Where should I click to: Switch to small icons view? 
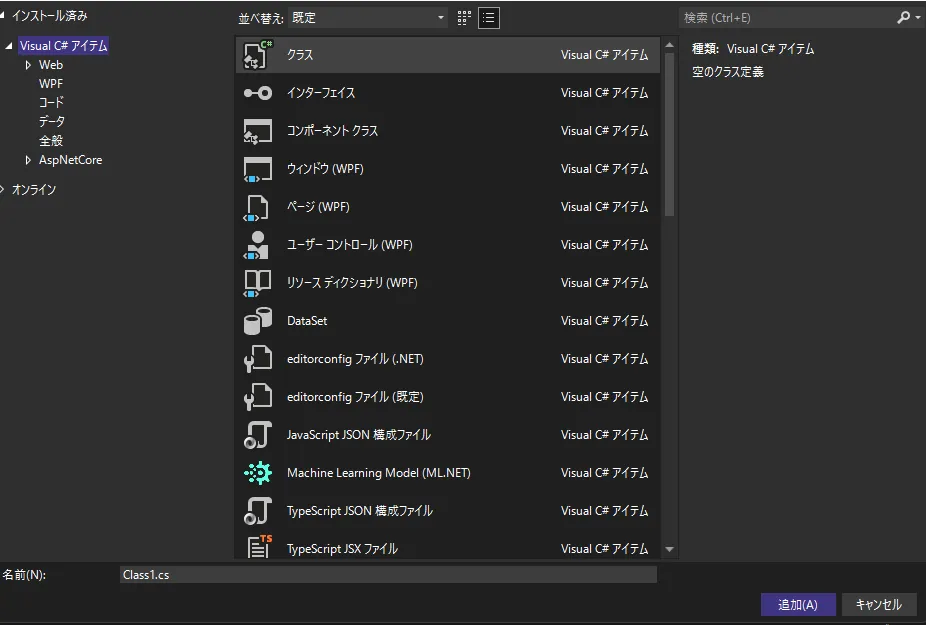[464, 18]
